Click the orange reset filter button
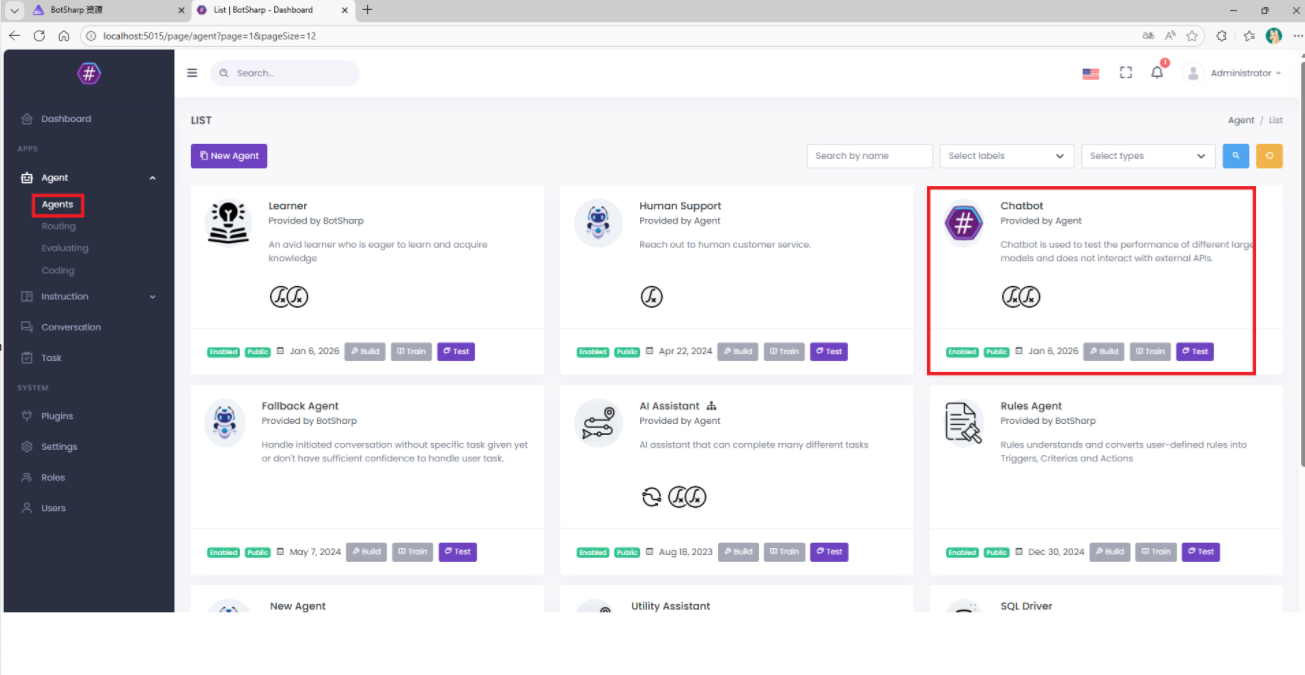The width and height of the screenshot is (1305, 675). coord(1269,156)
